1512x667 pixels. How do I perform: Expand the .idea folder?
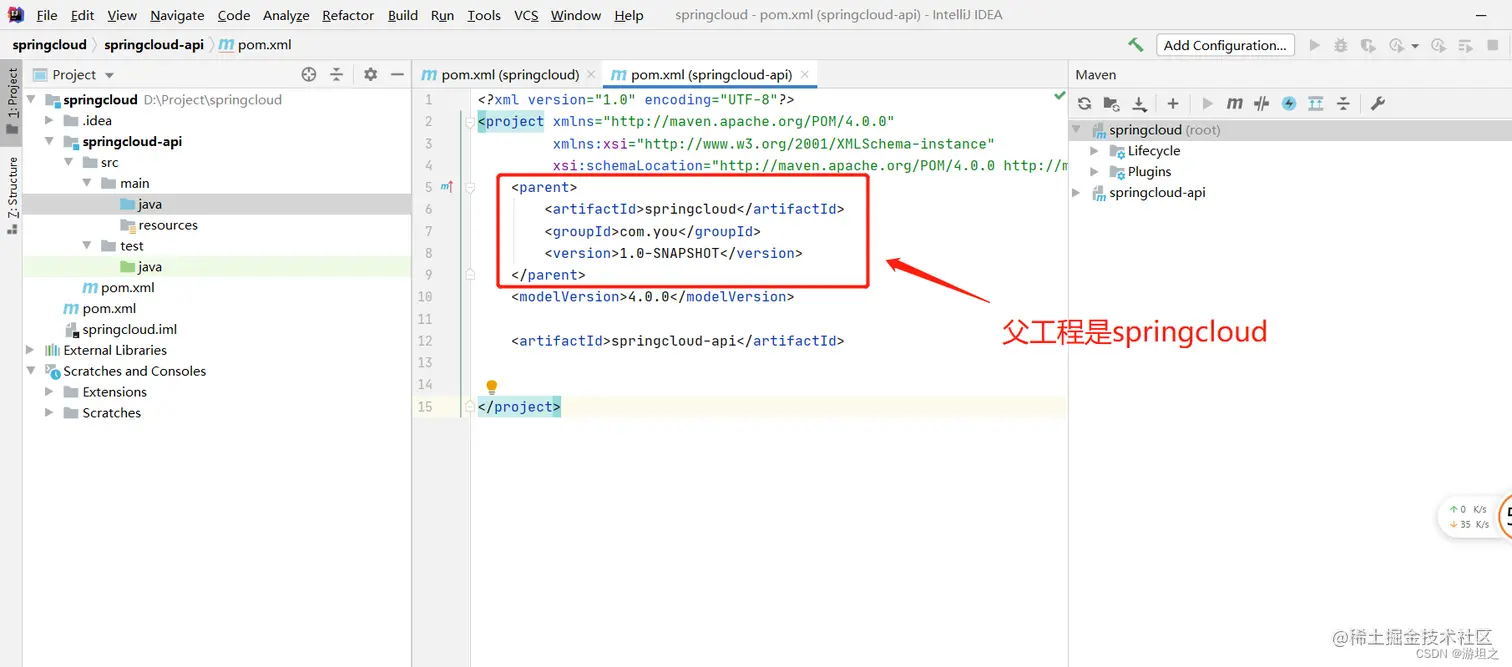tap(49, 121)
